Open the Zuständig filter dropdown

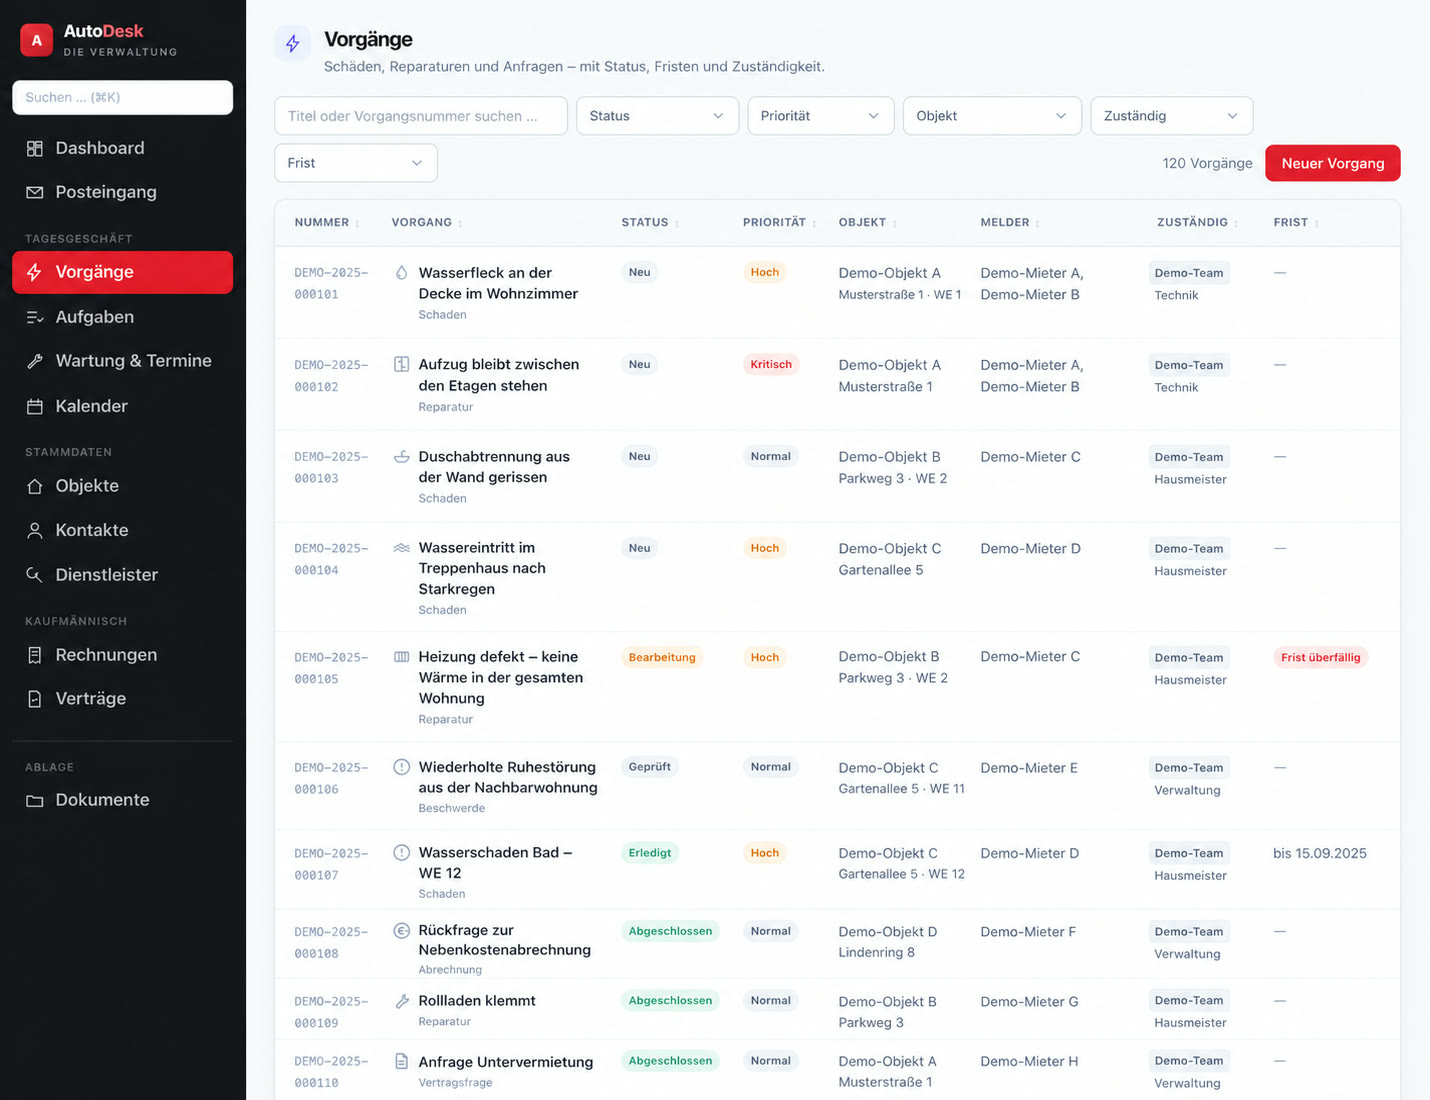1171,116
